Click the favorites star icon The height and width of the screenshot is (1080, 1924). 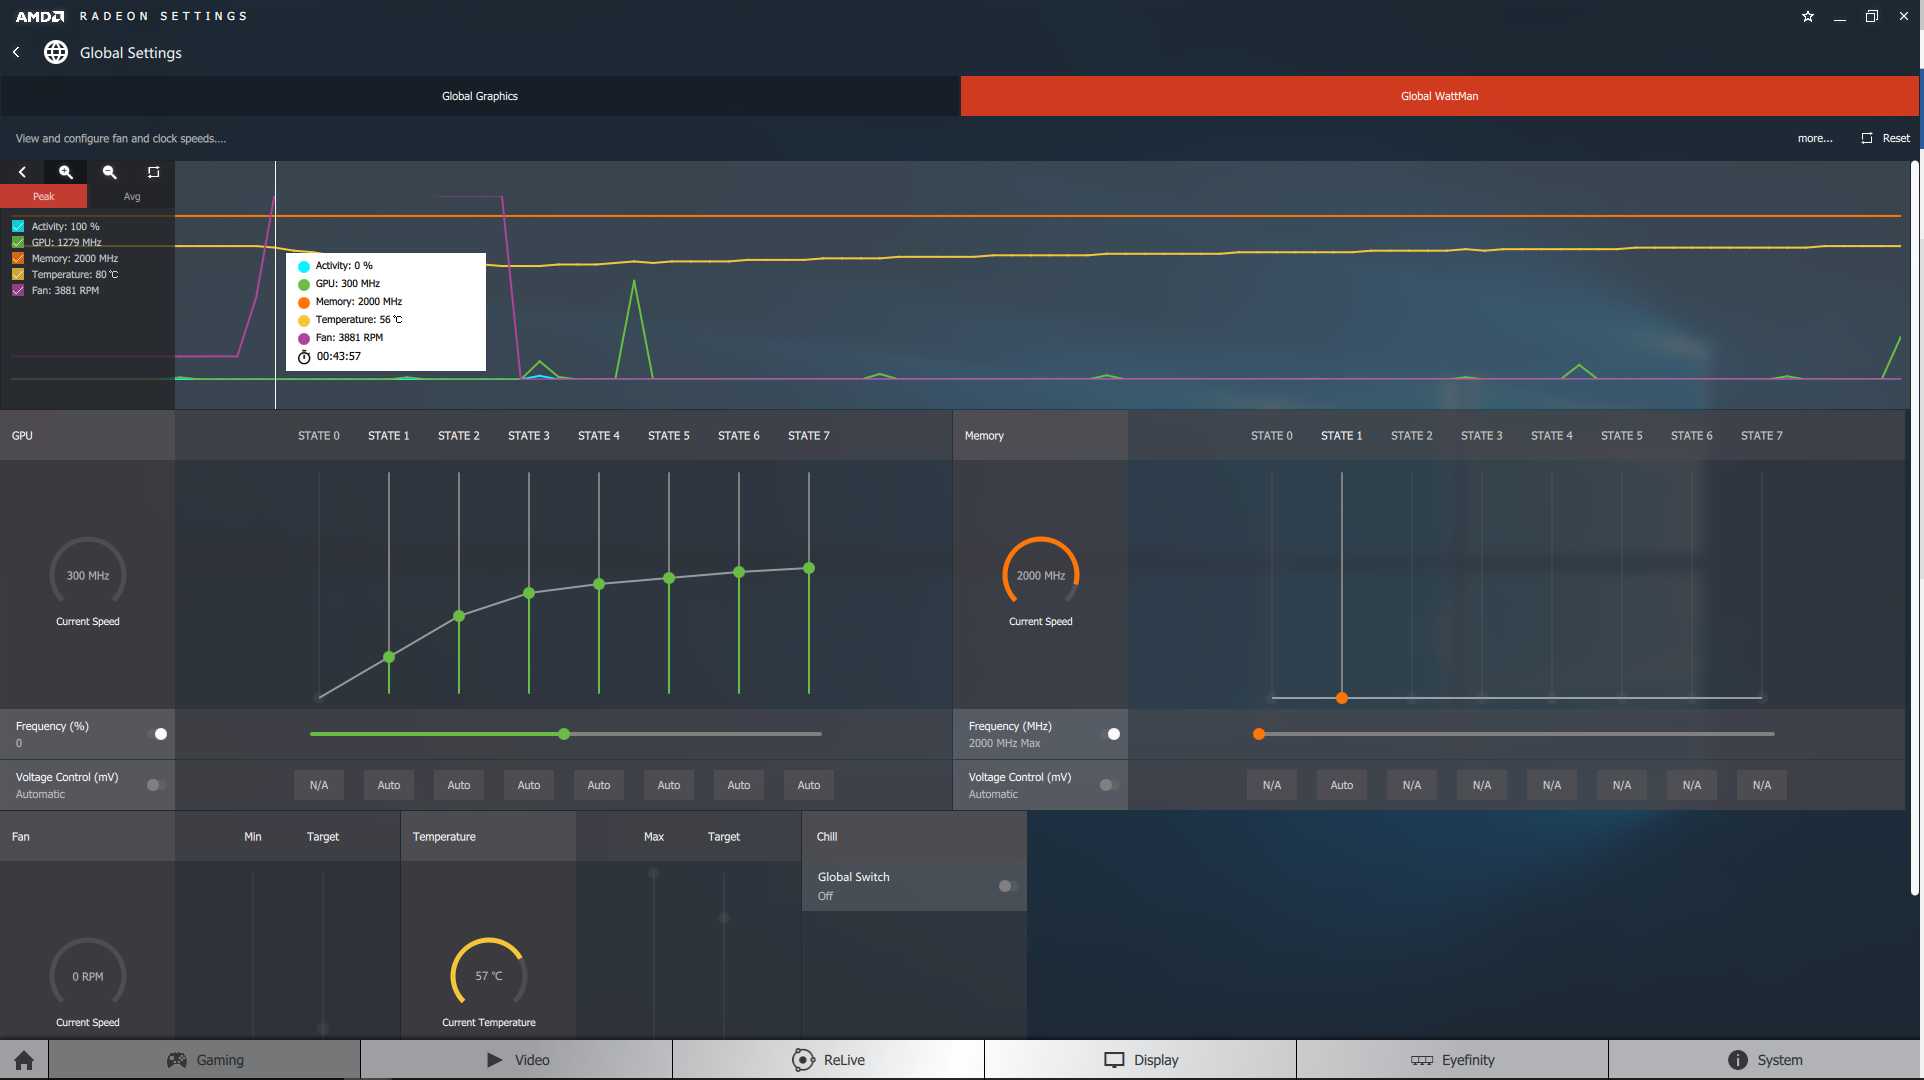coord(1807,16)
